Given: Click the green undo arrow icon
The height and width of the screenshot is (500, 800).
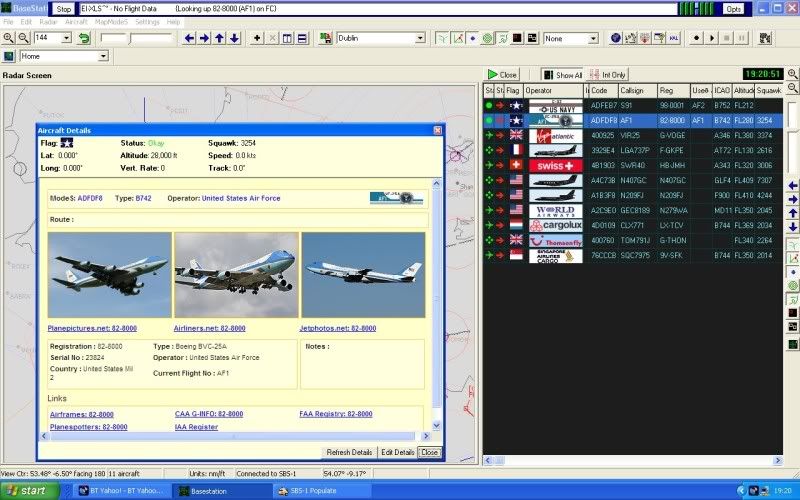Looking at the screenshot, I should coord(84,38).
